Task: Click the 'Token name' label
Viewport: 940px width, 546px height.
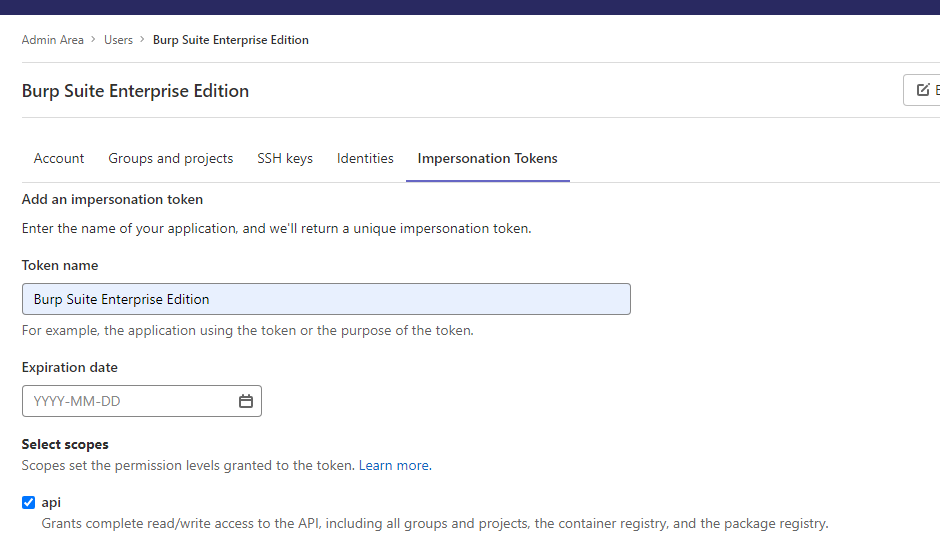Action: (60, 265)
